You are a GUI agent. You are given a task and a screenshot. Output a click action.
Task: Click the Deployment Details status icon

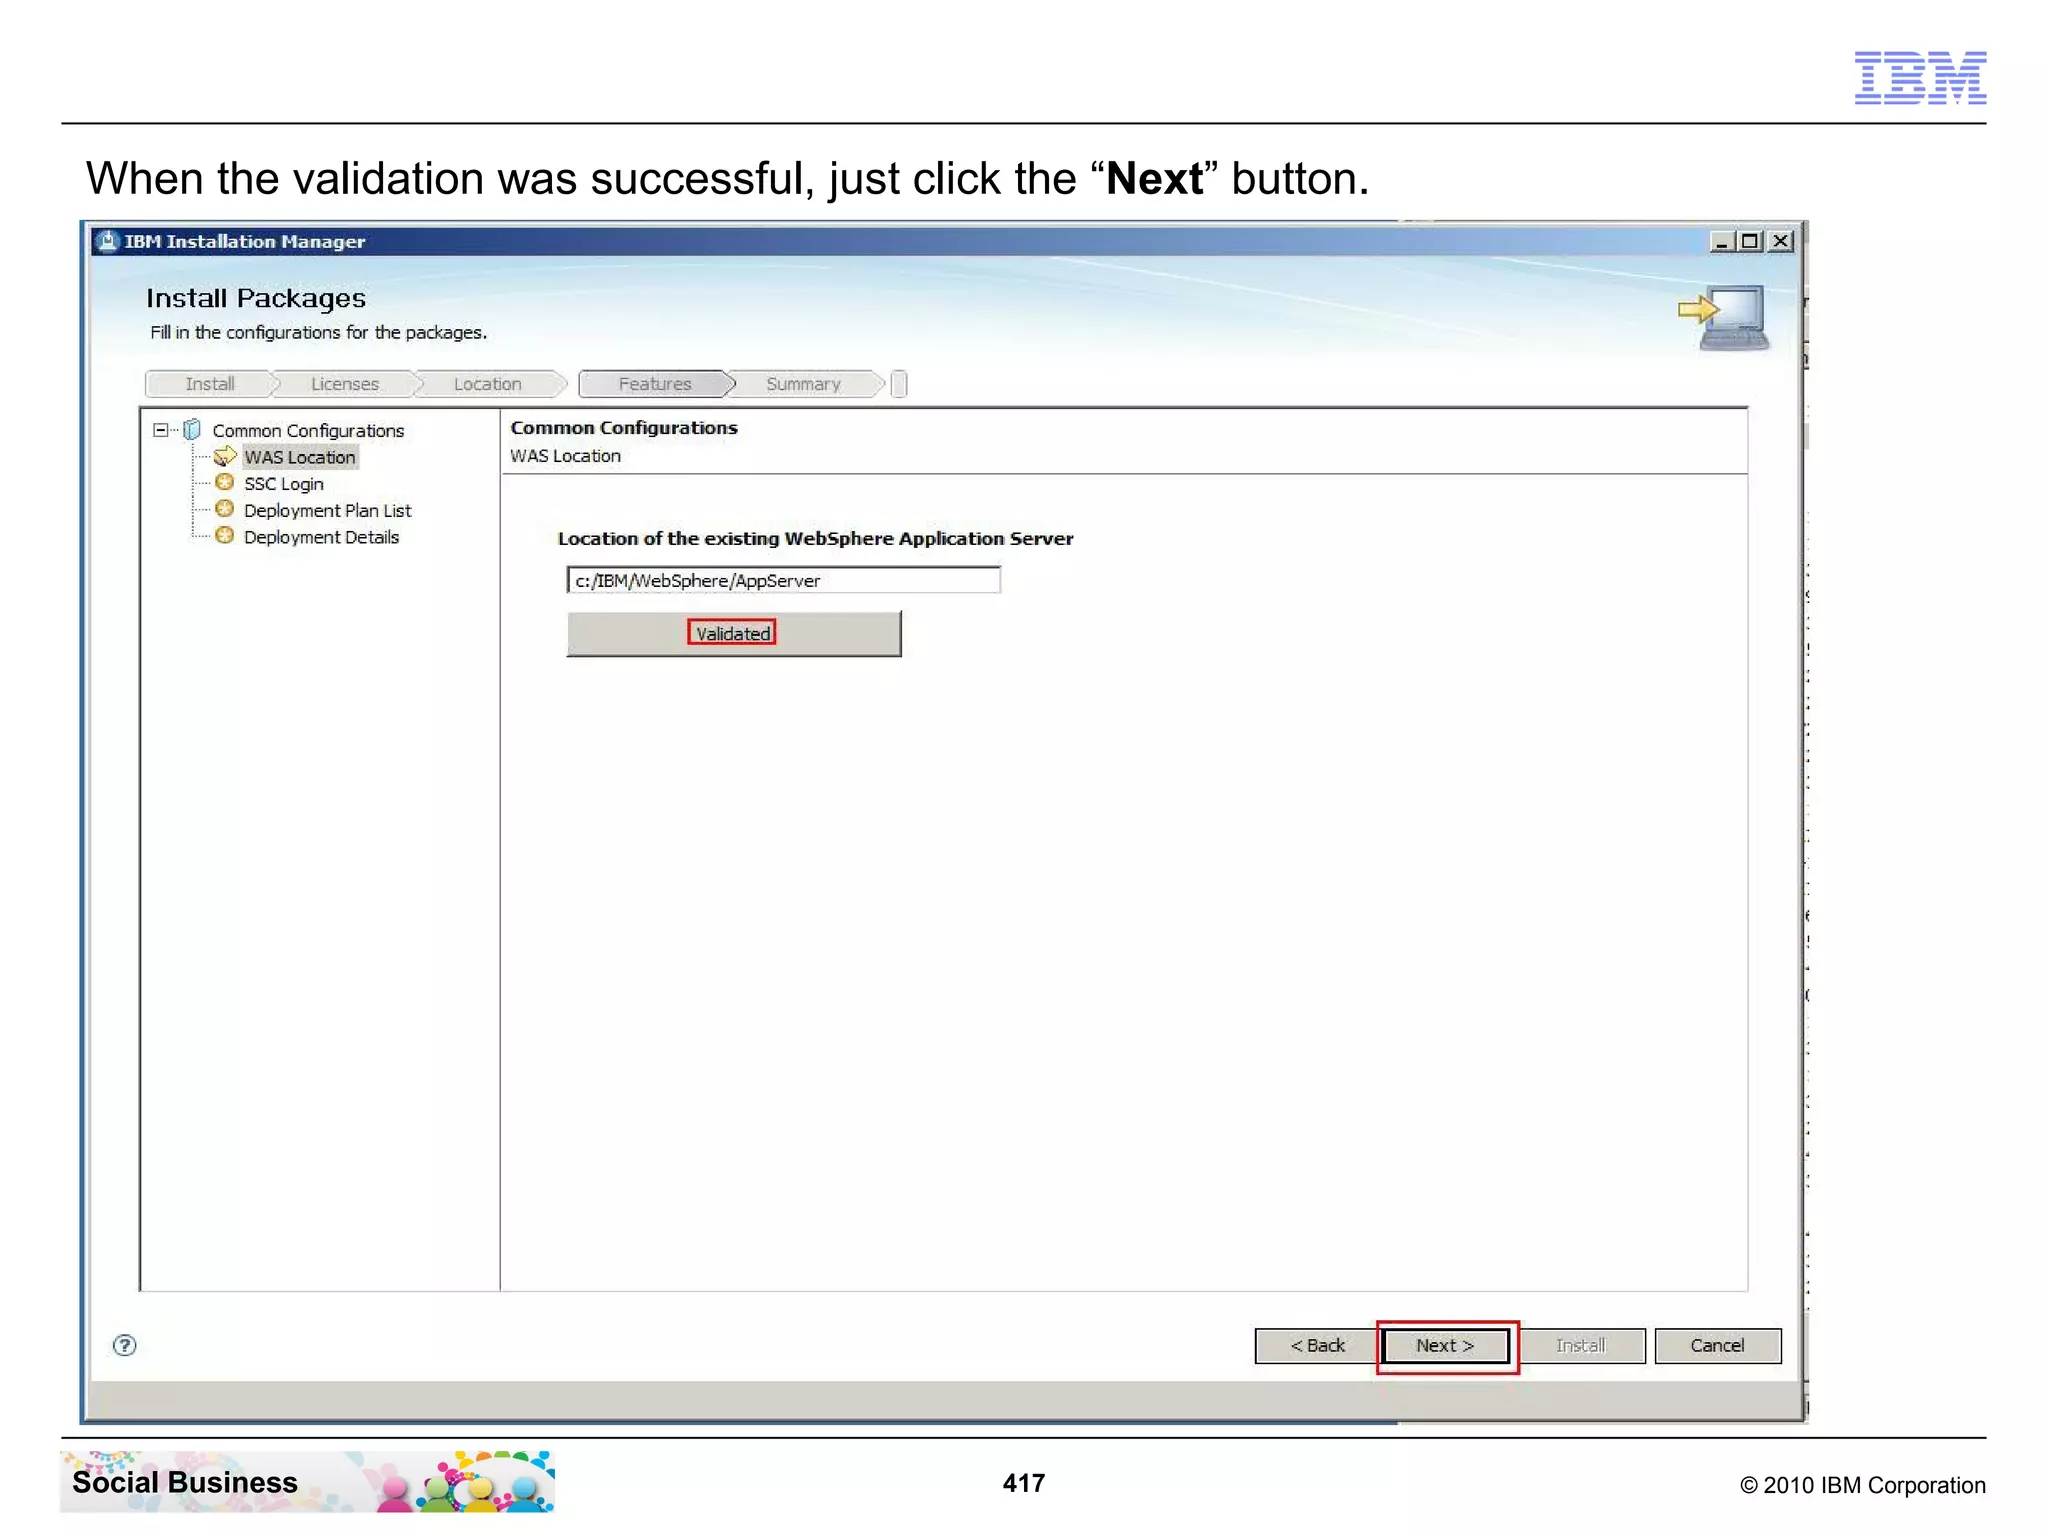pos(225,536)
